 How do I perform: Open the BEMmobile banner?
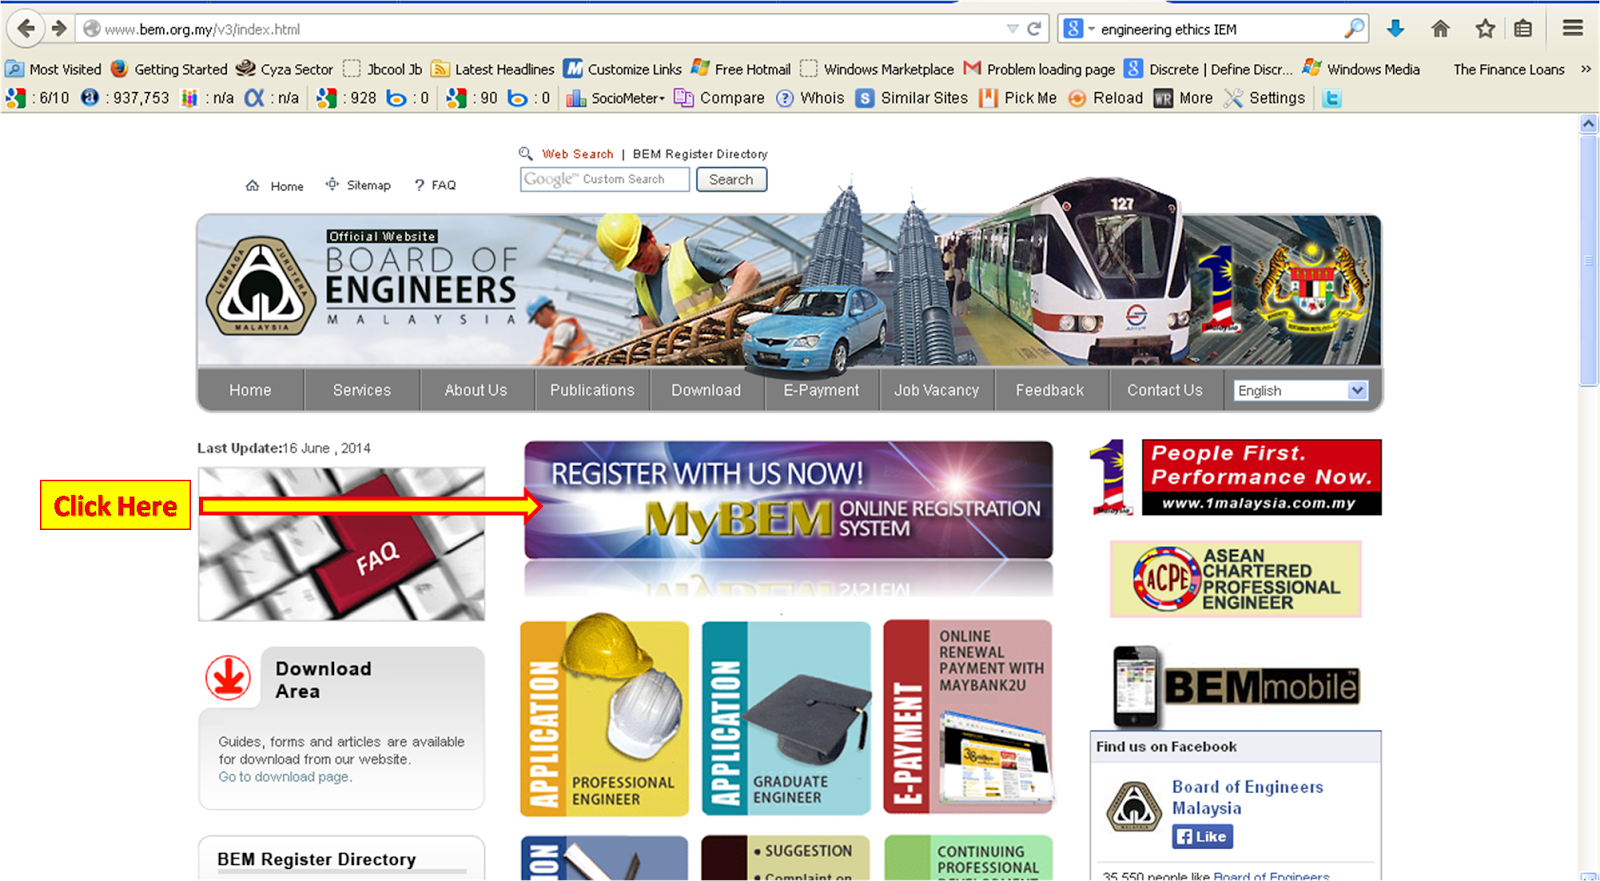(1237, 685)
